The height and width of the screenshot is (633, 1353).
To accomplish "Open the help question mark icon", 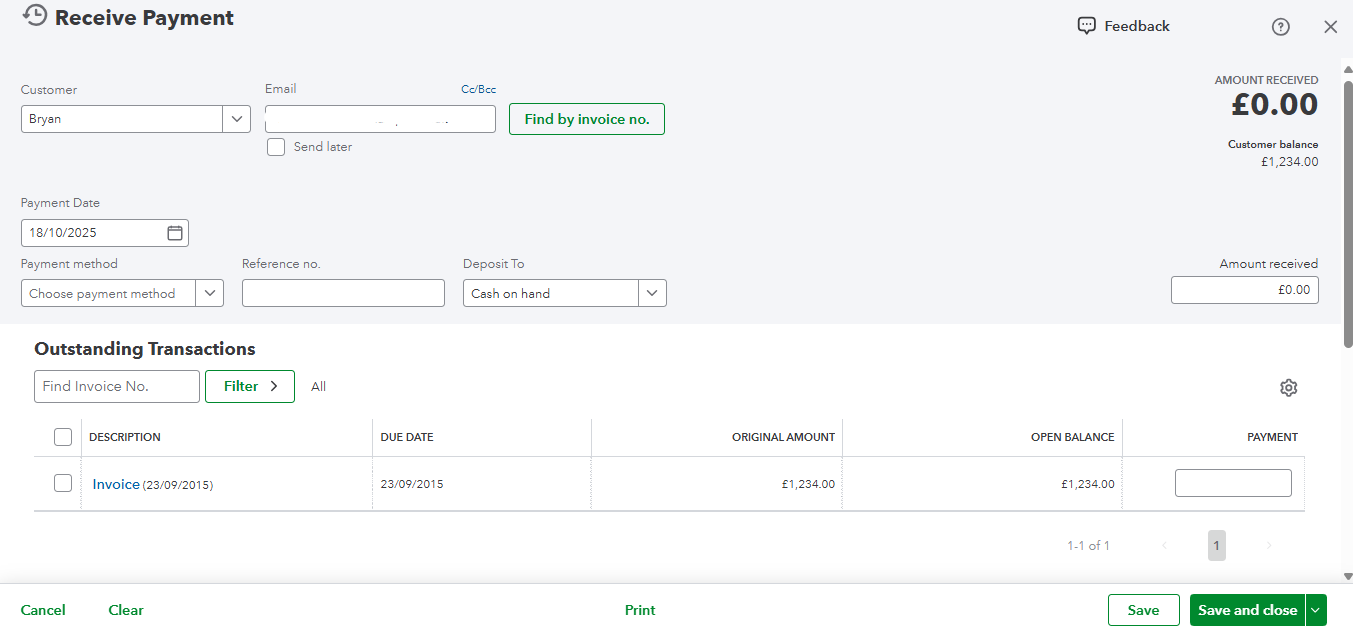I will [1280, 27].
